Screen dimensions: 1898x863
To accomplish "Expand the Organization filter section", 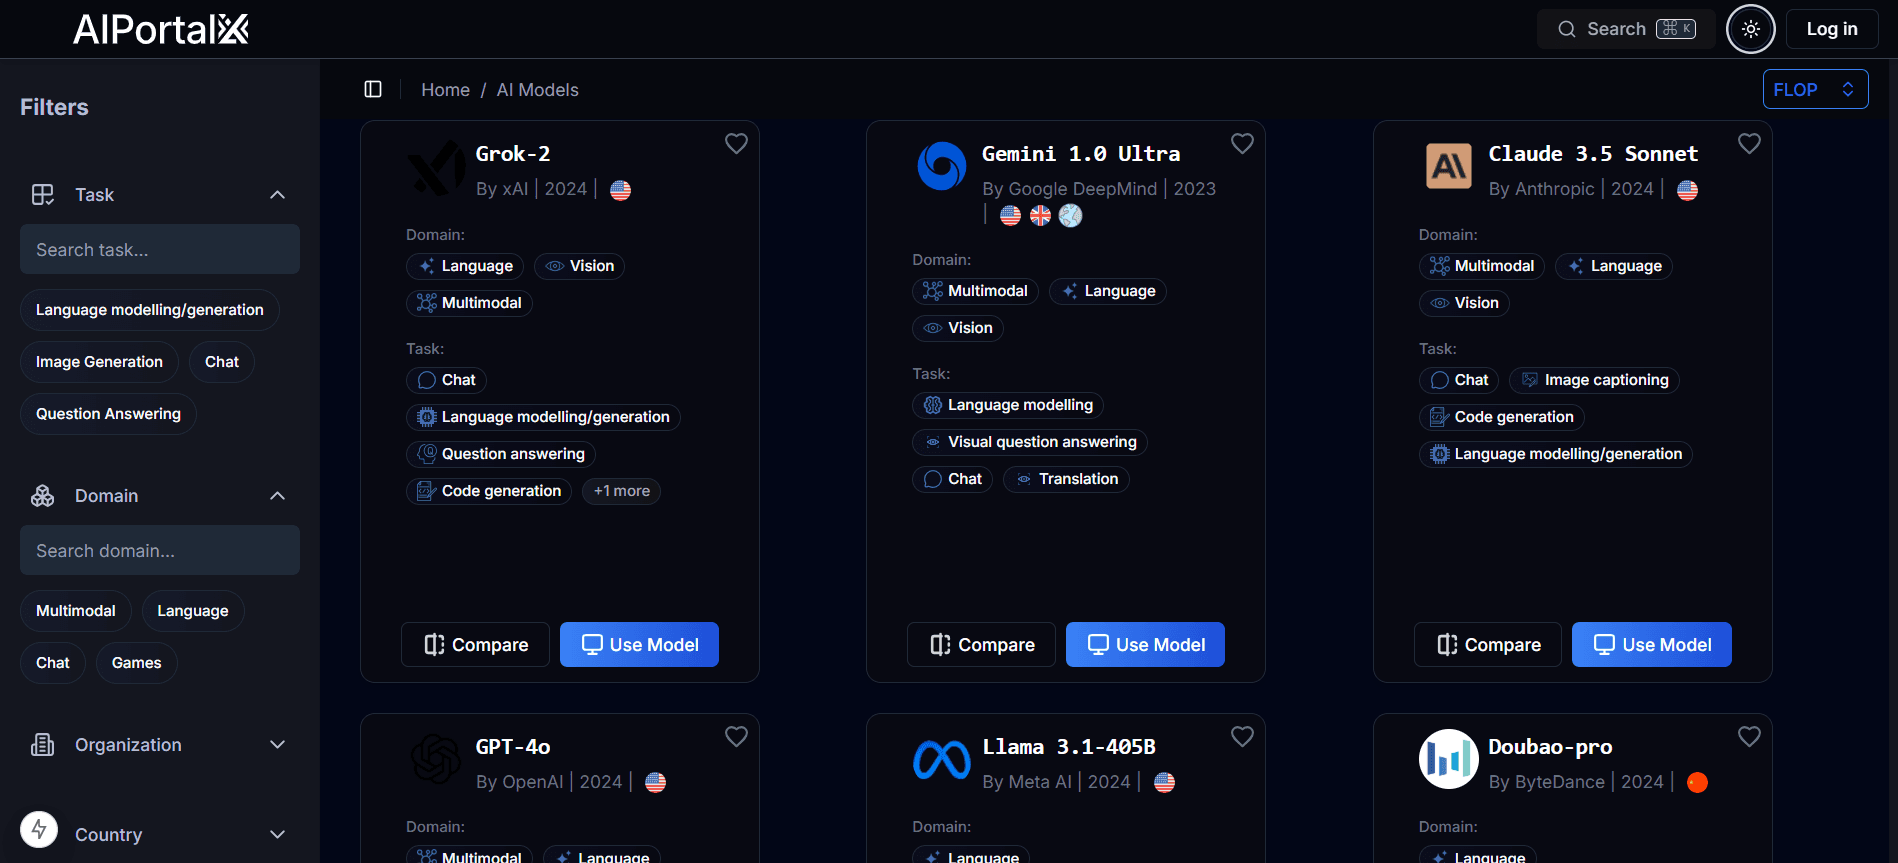I will point(277,745).
